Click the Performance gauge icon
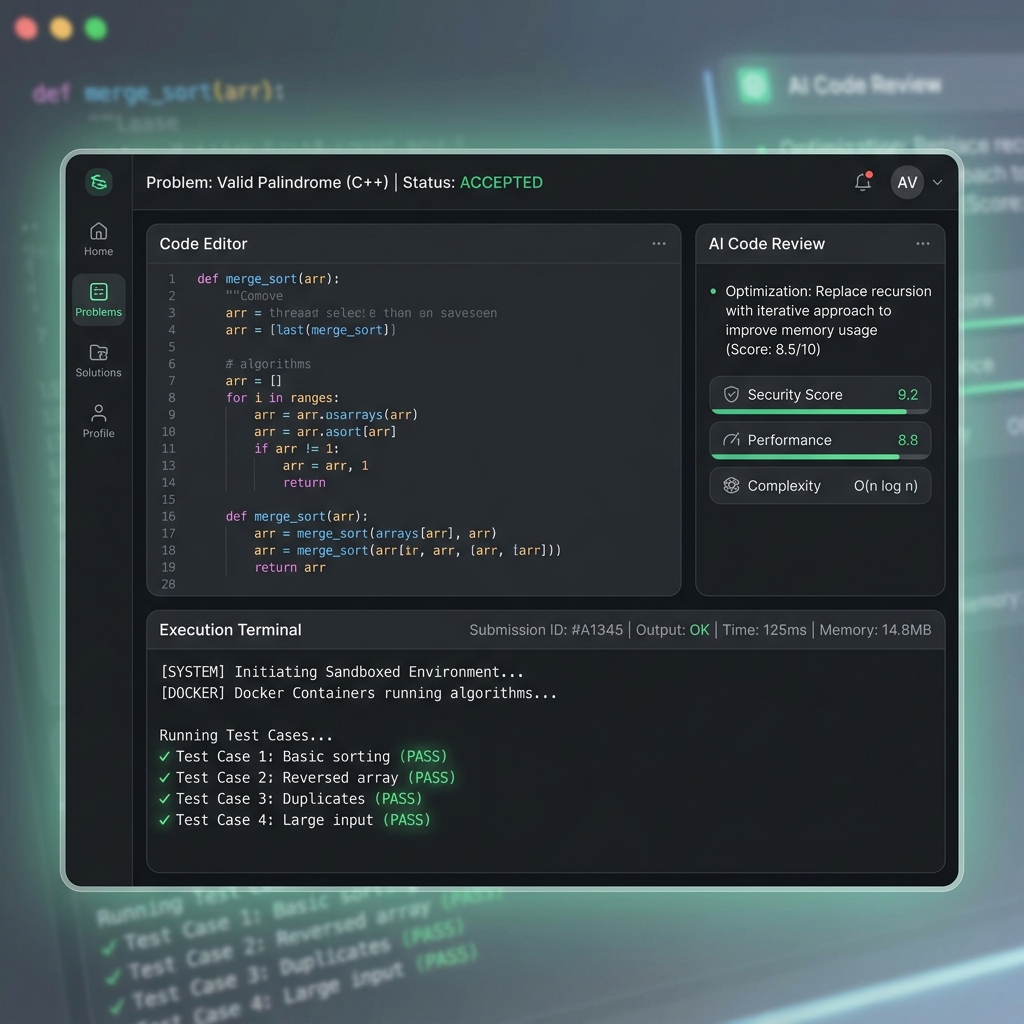1024x1024 pixels. tap(731, 440)
